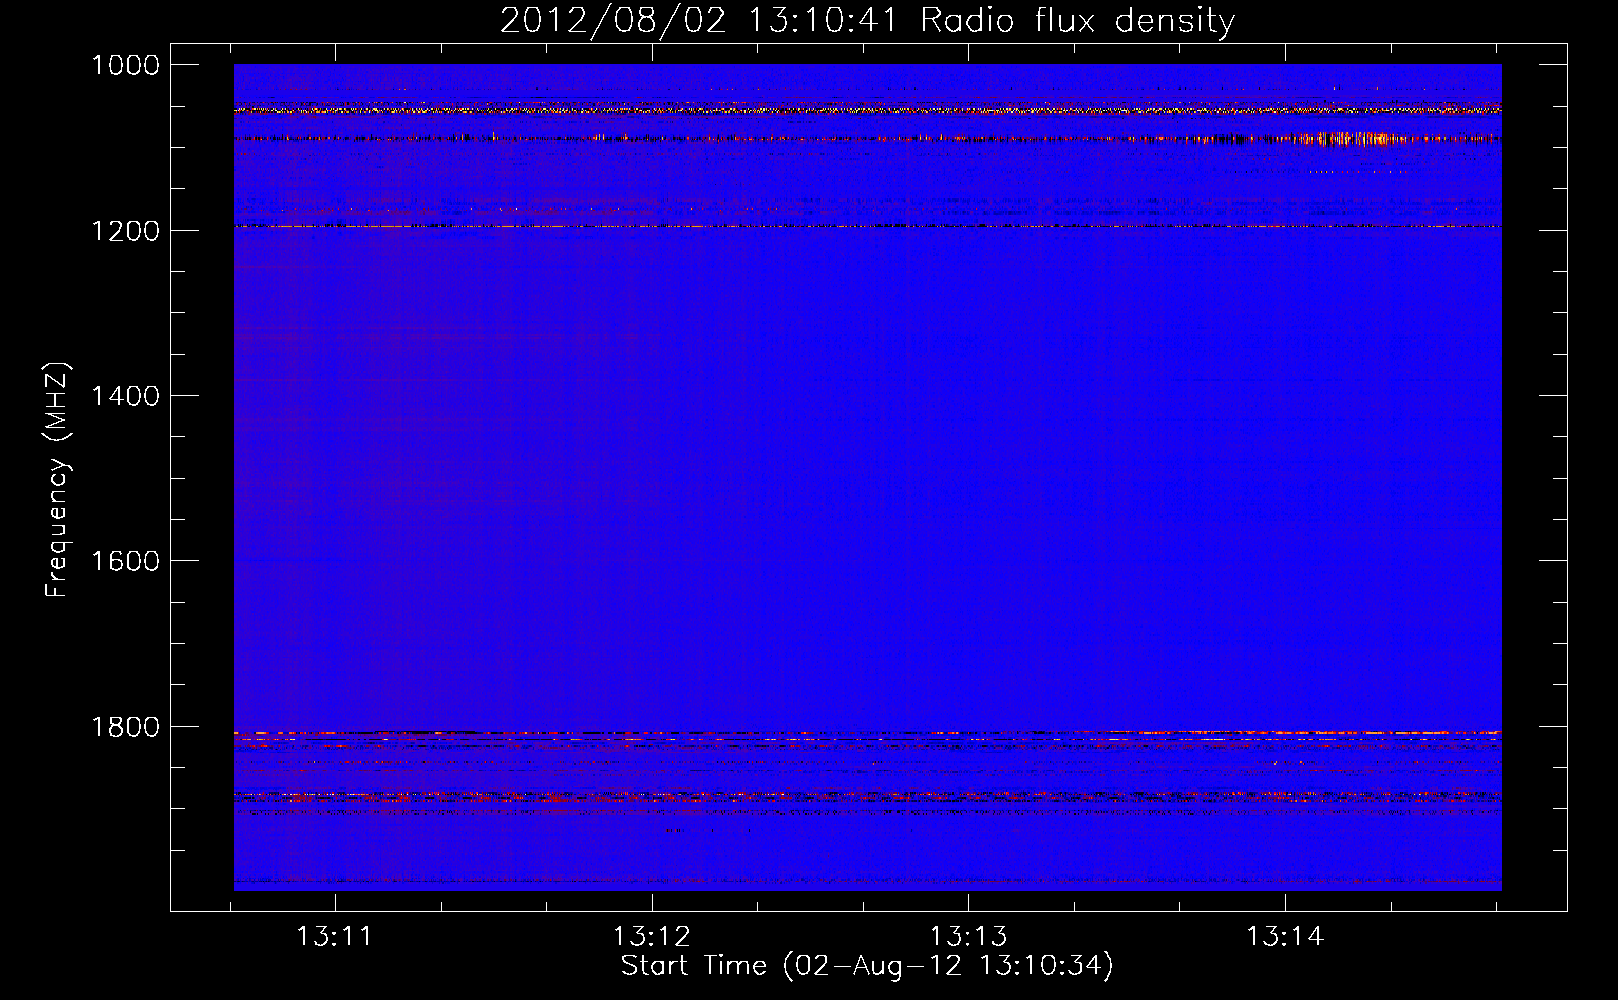Click the 1000 frequency tick label

pyautogui.click(x=126, y=65)
